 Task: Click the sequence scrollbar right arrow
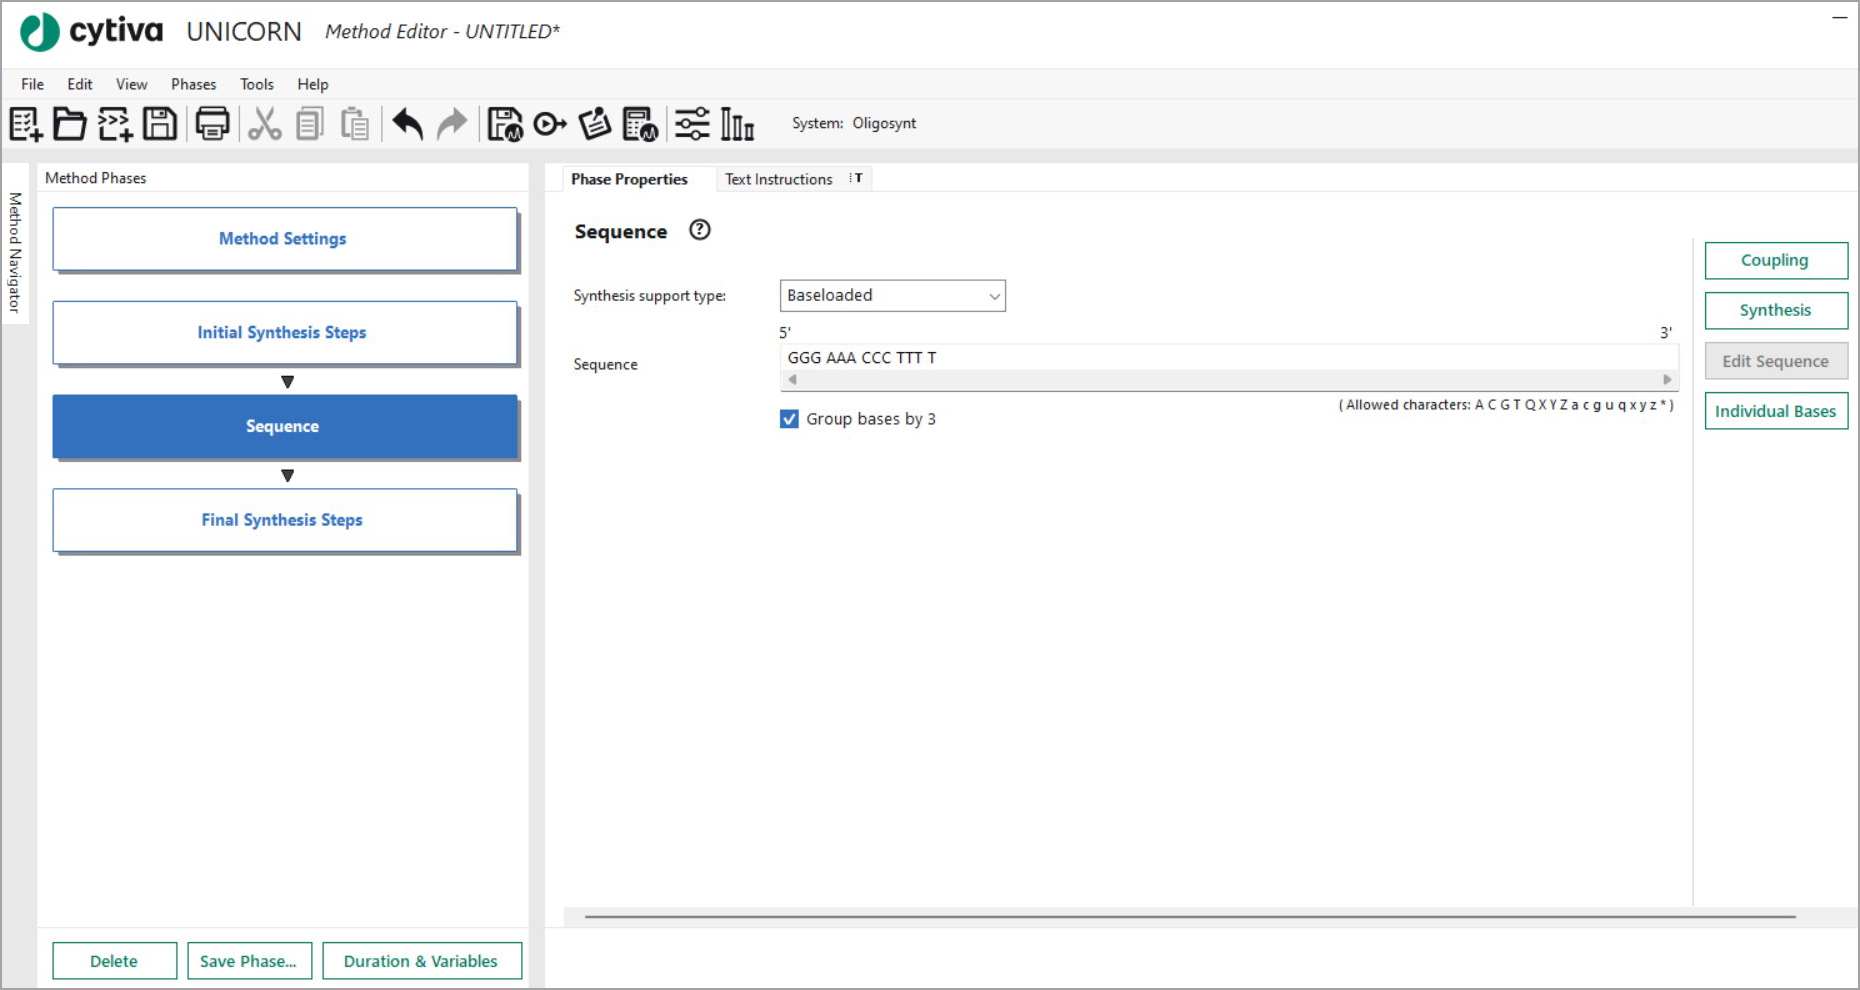[1667, 380]
